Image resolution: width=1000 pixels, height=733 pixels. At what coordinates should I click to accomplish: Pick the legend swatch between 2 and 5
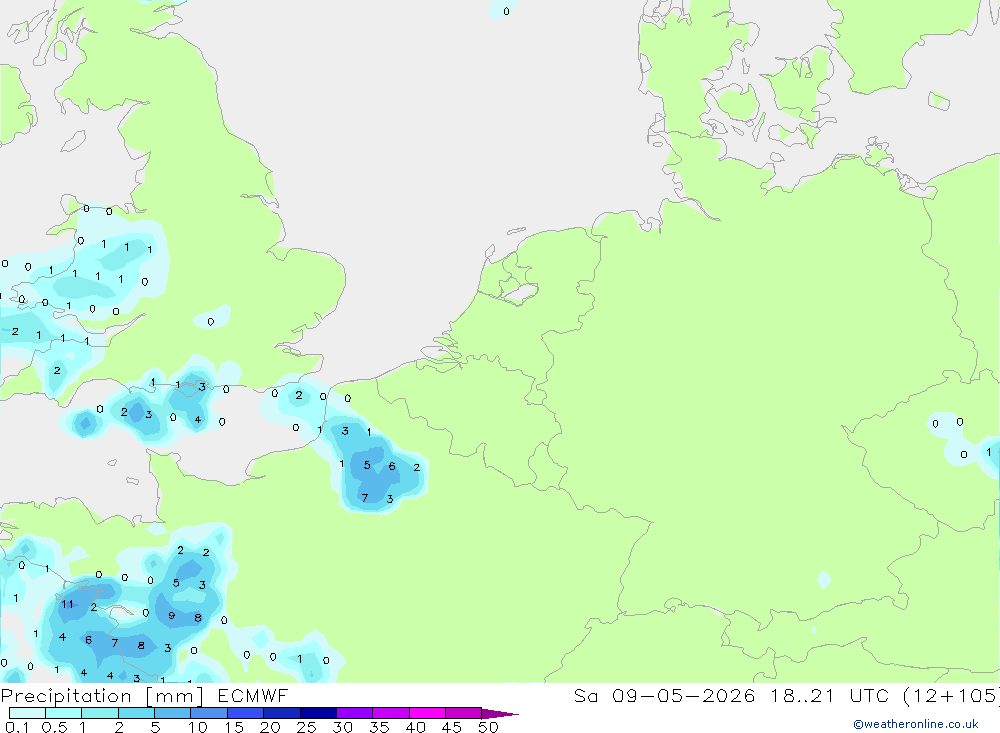(x=136, y=713)
